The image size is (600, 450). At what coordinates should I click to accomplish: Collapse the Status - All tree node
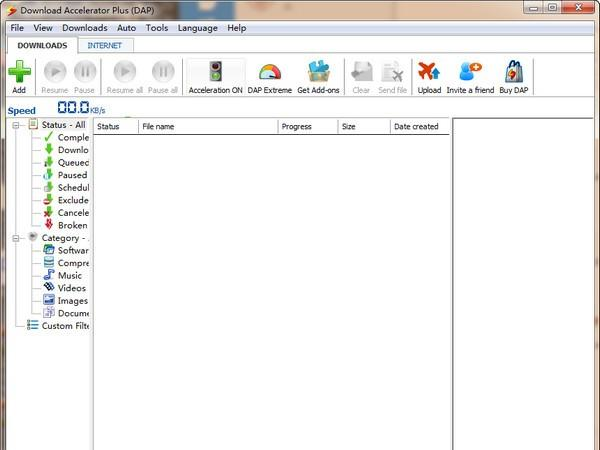(x=16, y=125)
